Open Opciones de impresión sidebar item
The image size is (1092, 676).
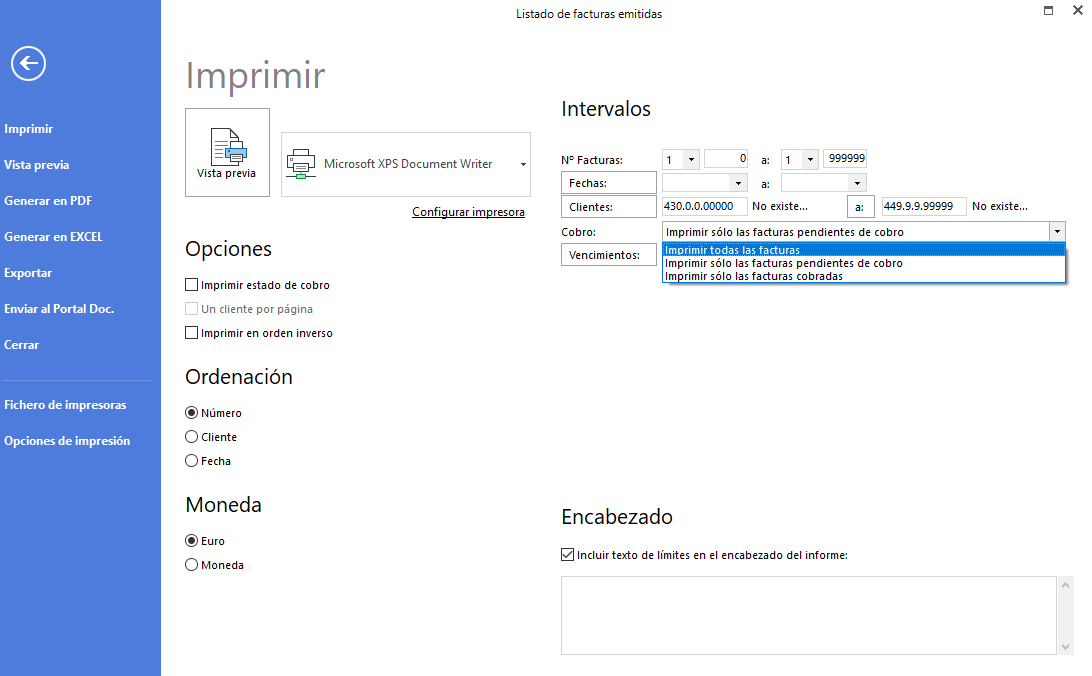point(67,441)
